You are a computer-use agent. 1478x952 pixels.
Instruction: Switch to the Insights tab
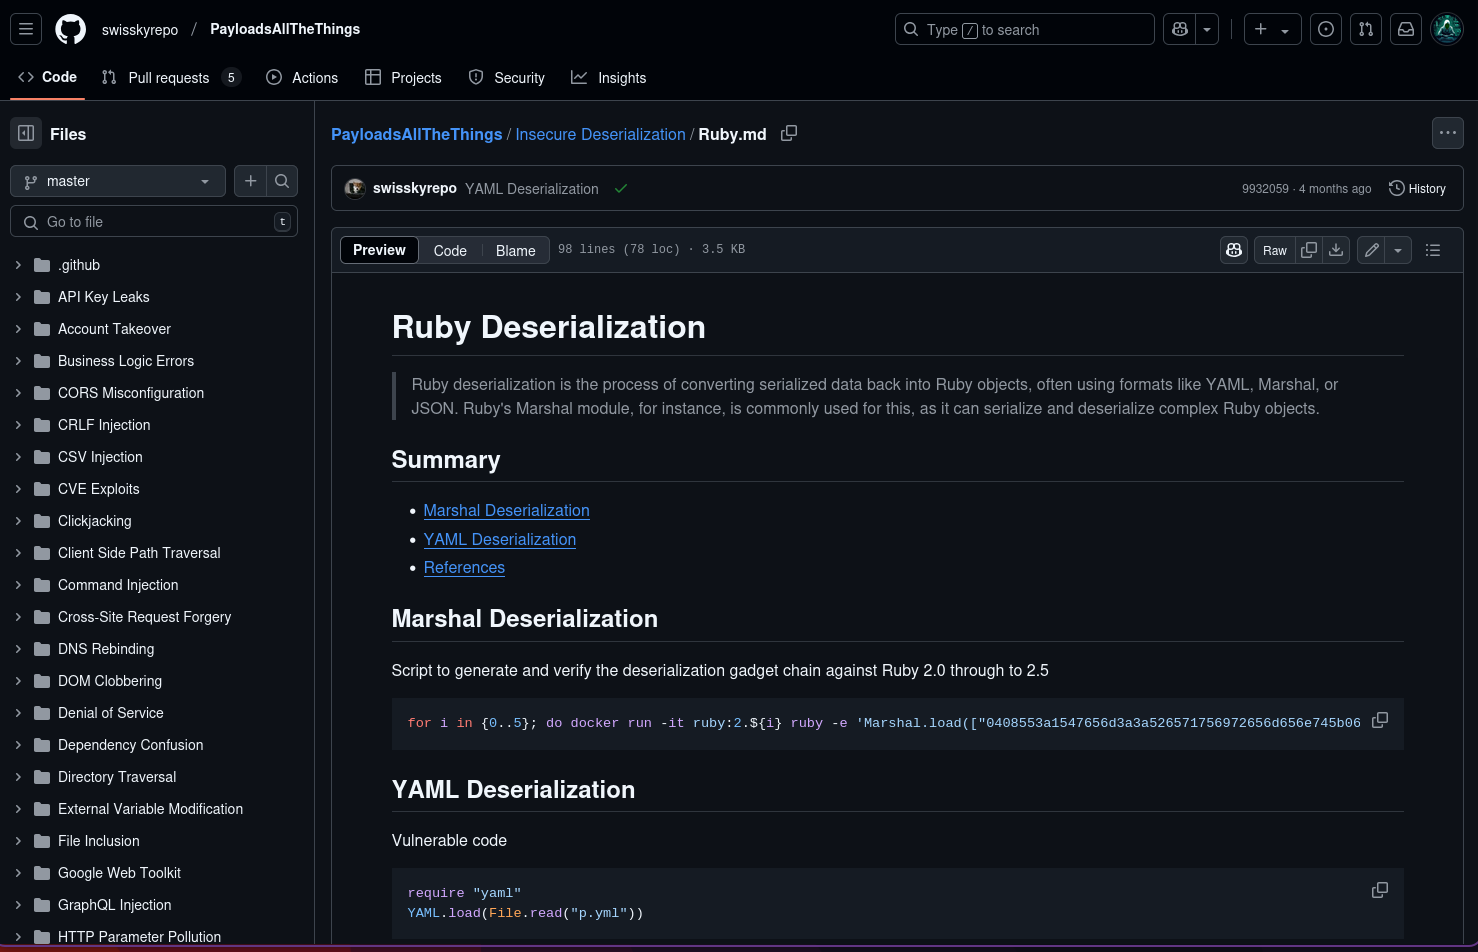point(608,77)
